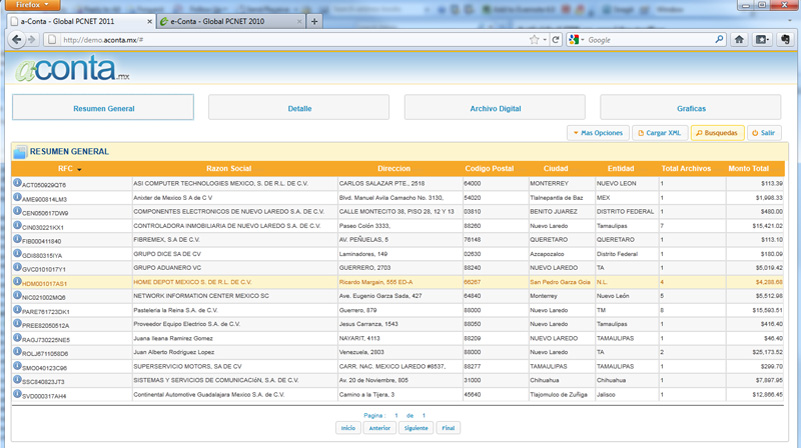Jump to last page with Final

448,428
